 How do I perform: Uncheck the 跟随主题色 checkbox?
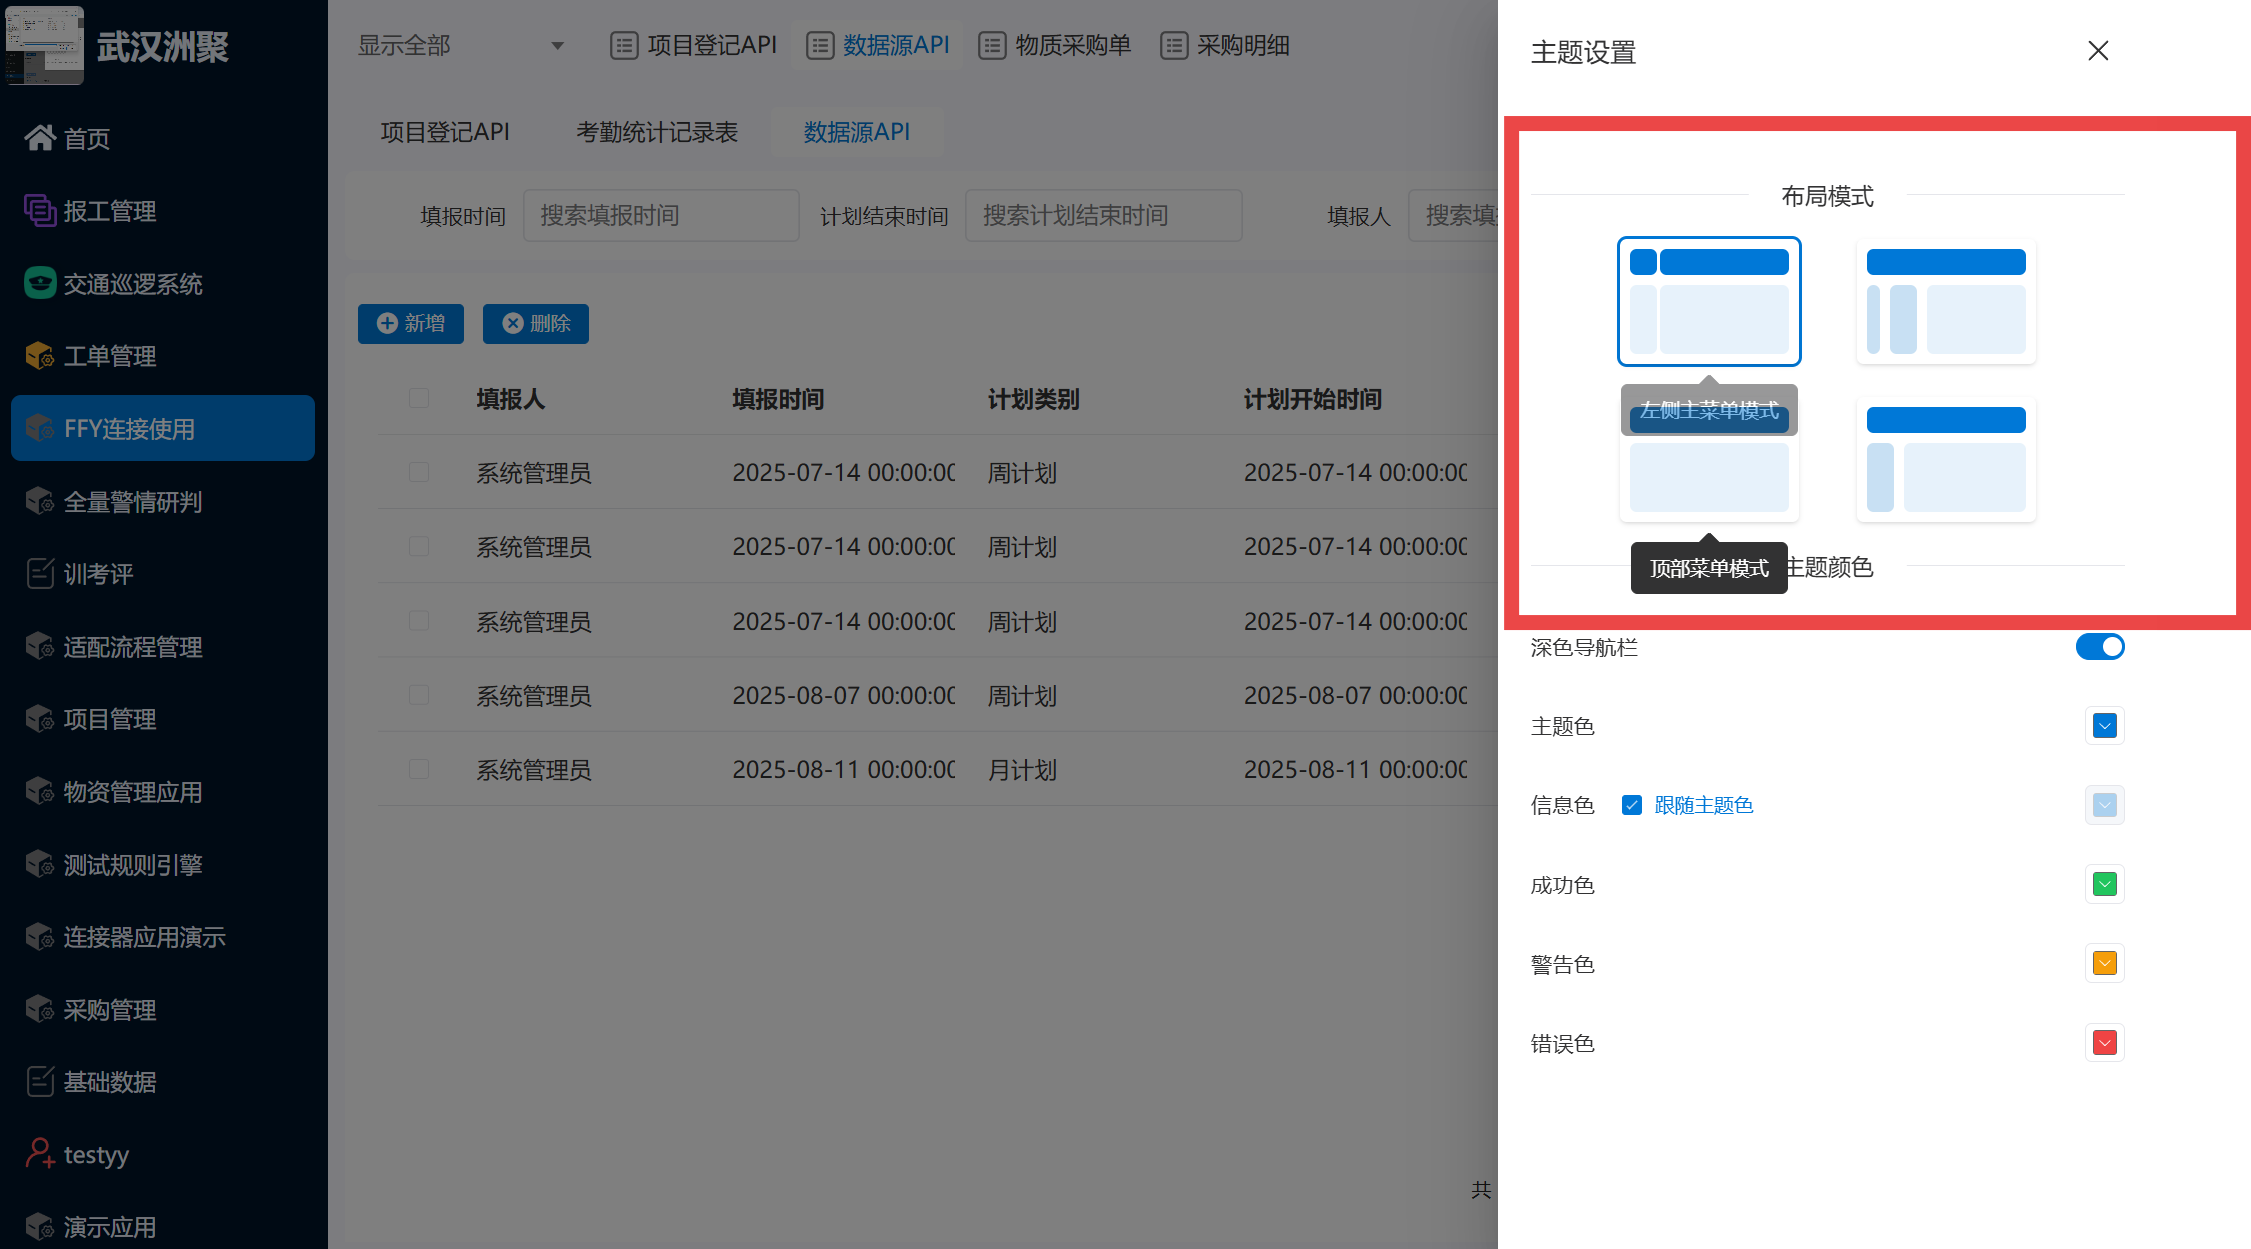pos(1632,805)
